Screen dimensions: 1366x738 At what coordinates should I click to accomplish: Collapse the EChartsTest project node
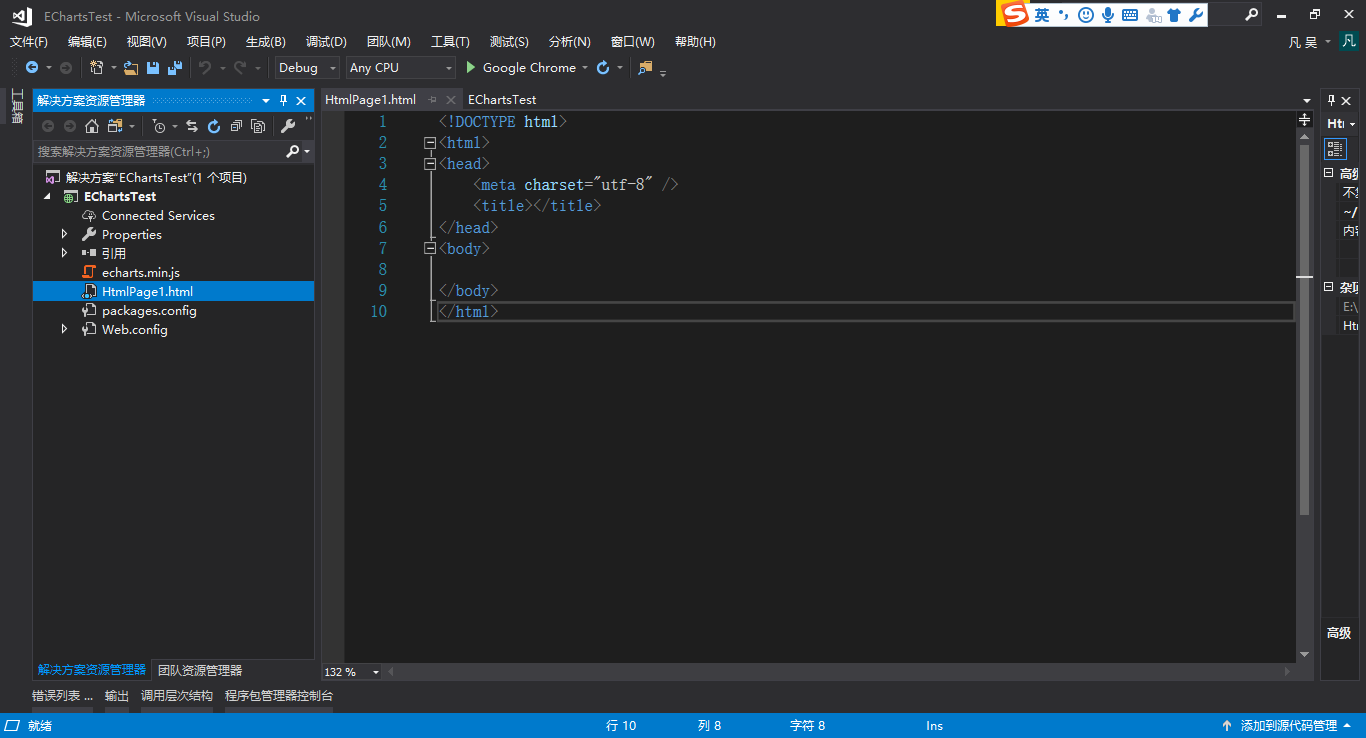(47, 197)
